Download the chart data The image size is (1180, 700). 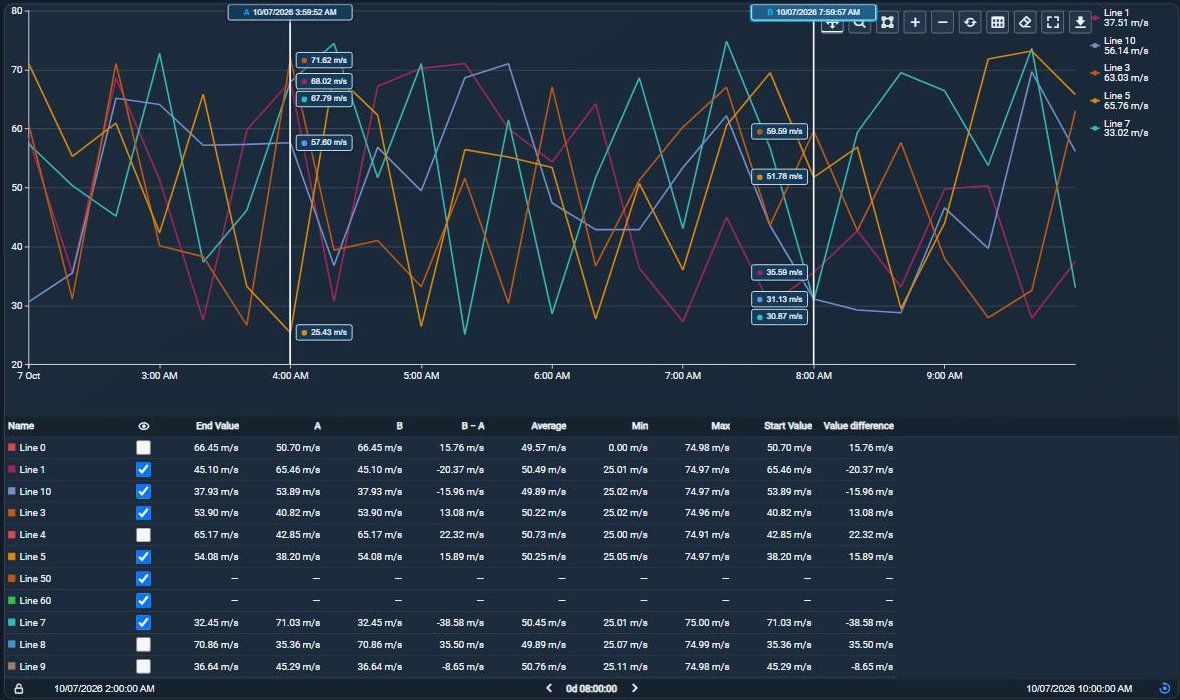point(1080,23)
